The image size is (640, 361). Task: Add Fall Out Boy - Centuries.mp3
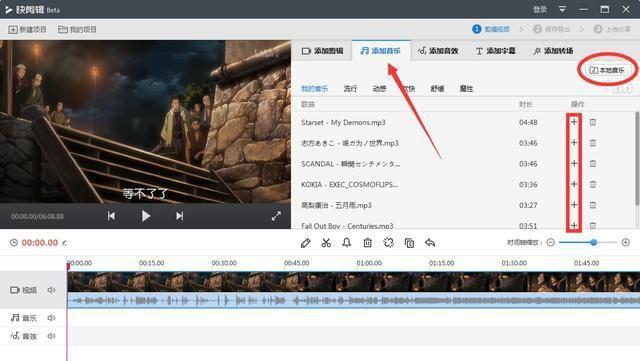click(574, 225)
